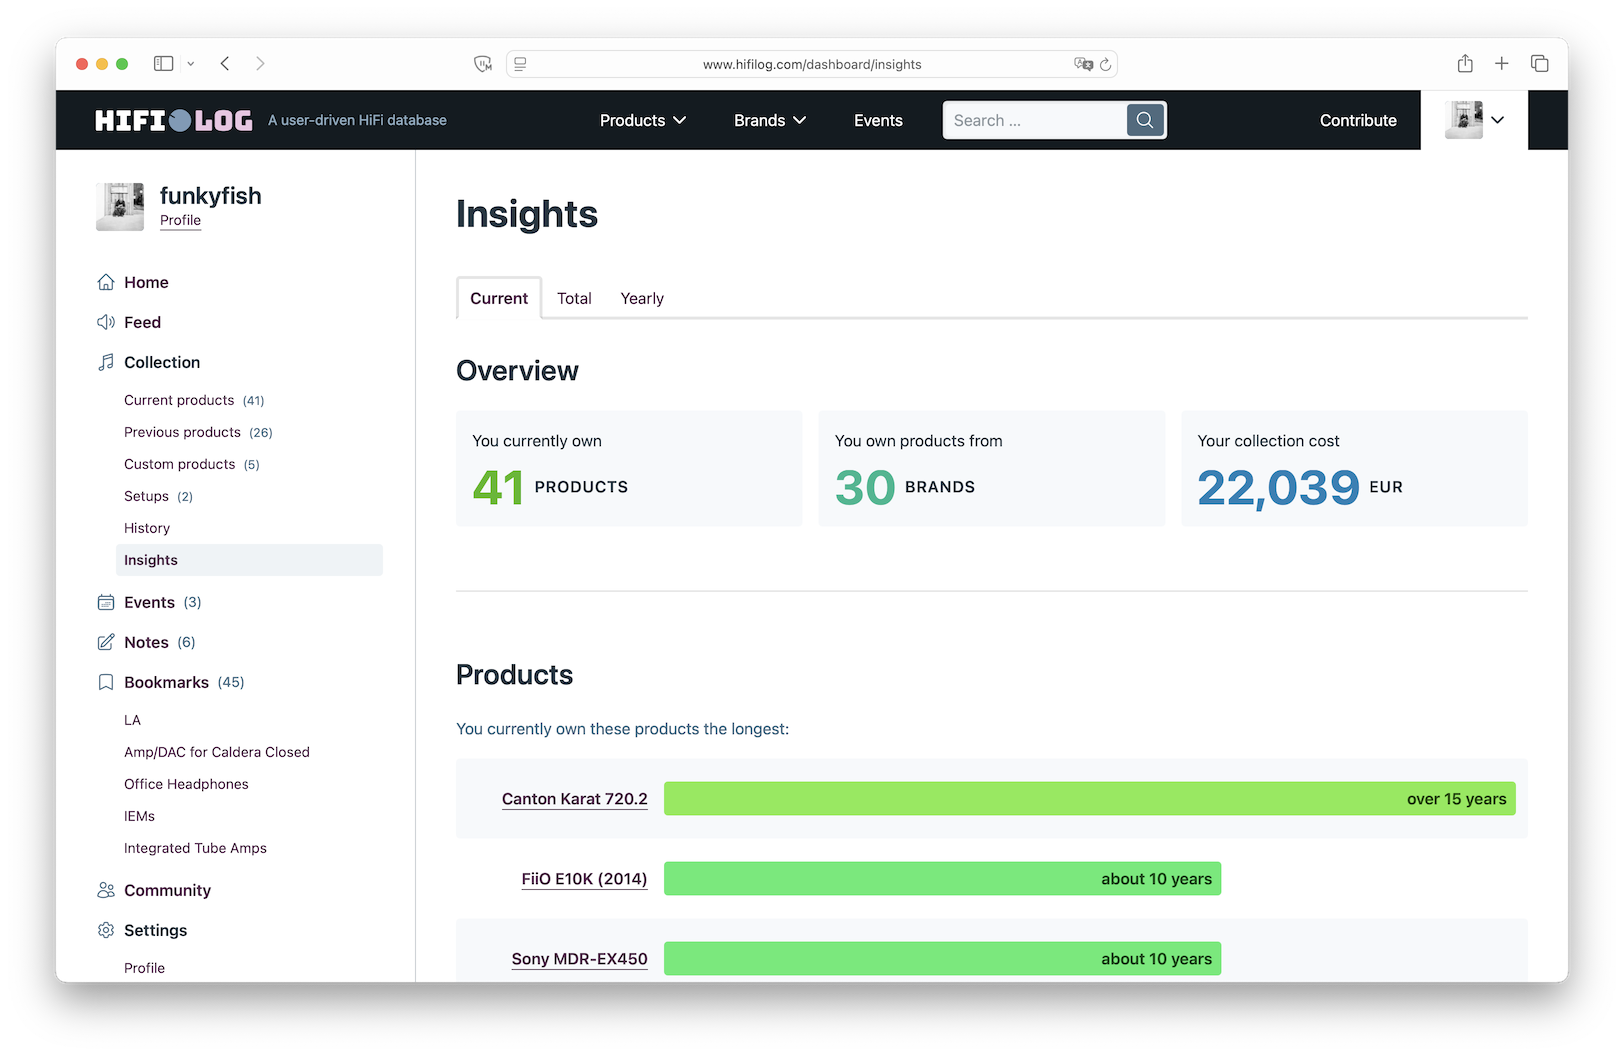Open Settings in the sidebar
The height and width of the screenshot is (1056, 1624).
tap(142, 930)
